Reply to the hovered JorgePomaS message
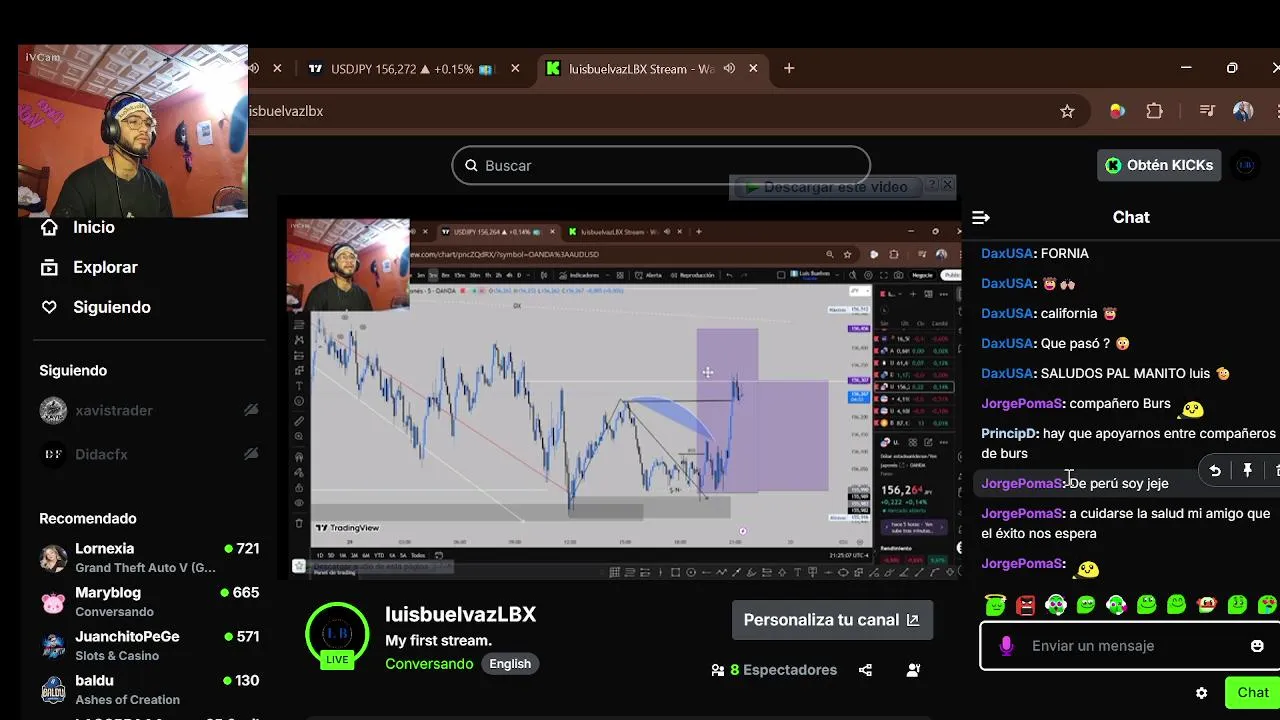1280x720 pixels. 1215,471
